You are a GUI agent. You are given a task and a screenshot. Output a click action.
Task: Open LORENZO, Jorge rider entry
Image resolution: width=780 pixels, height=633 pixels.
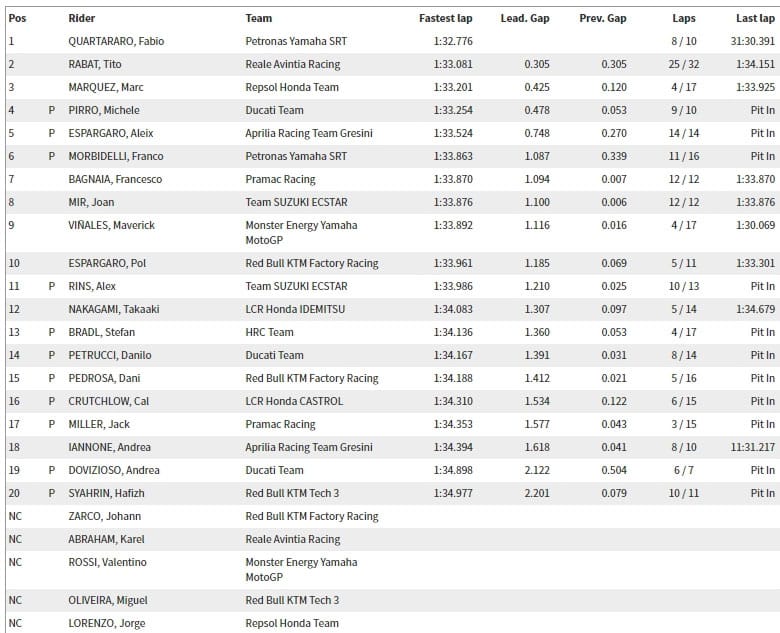click(106, 623)
